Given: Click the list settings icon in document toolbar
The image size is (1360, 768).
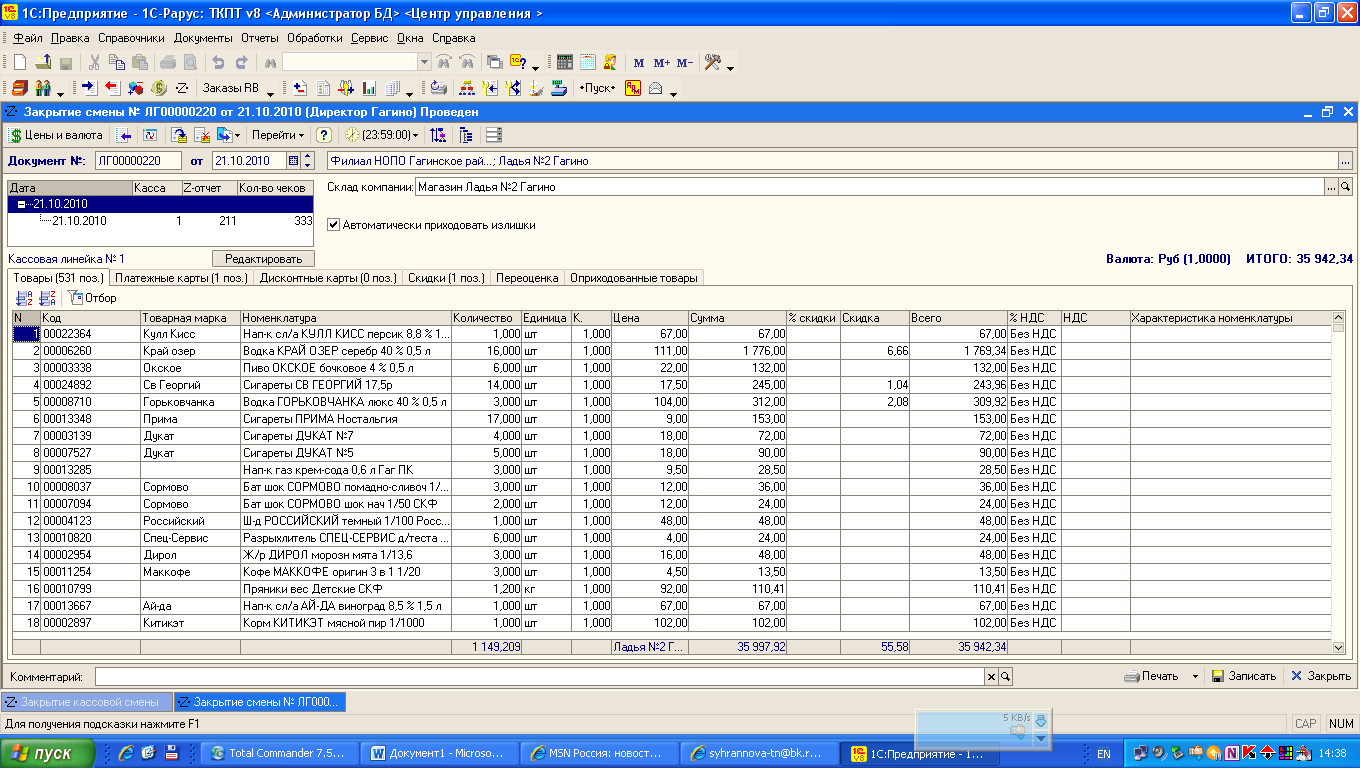Looking at the screenshot, I should pos(494,135).
